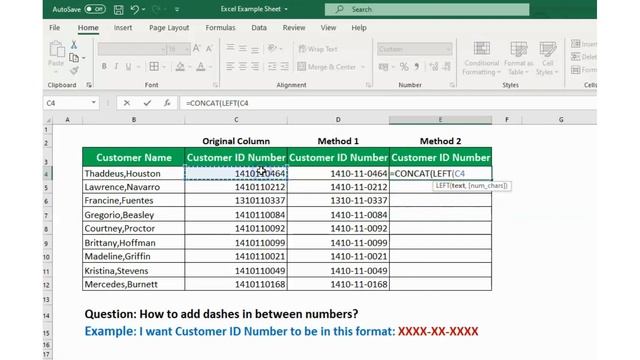
Task: Click the Accounting Number Format icon
Action: 383,67
